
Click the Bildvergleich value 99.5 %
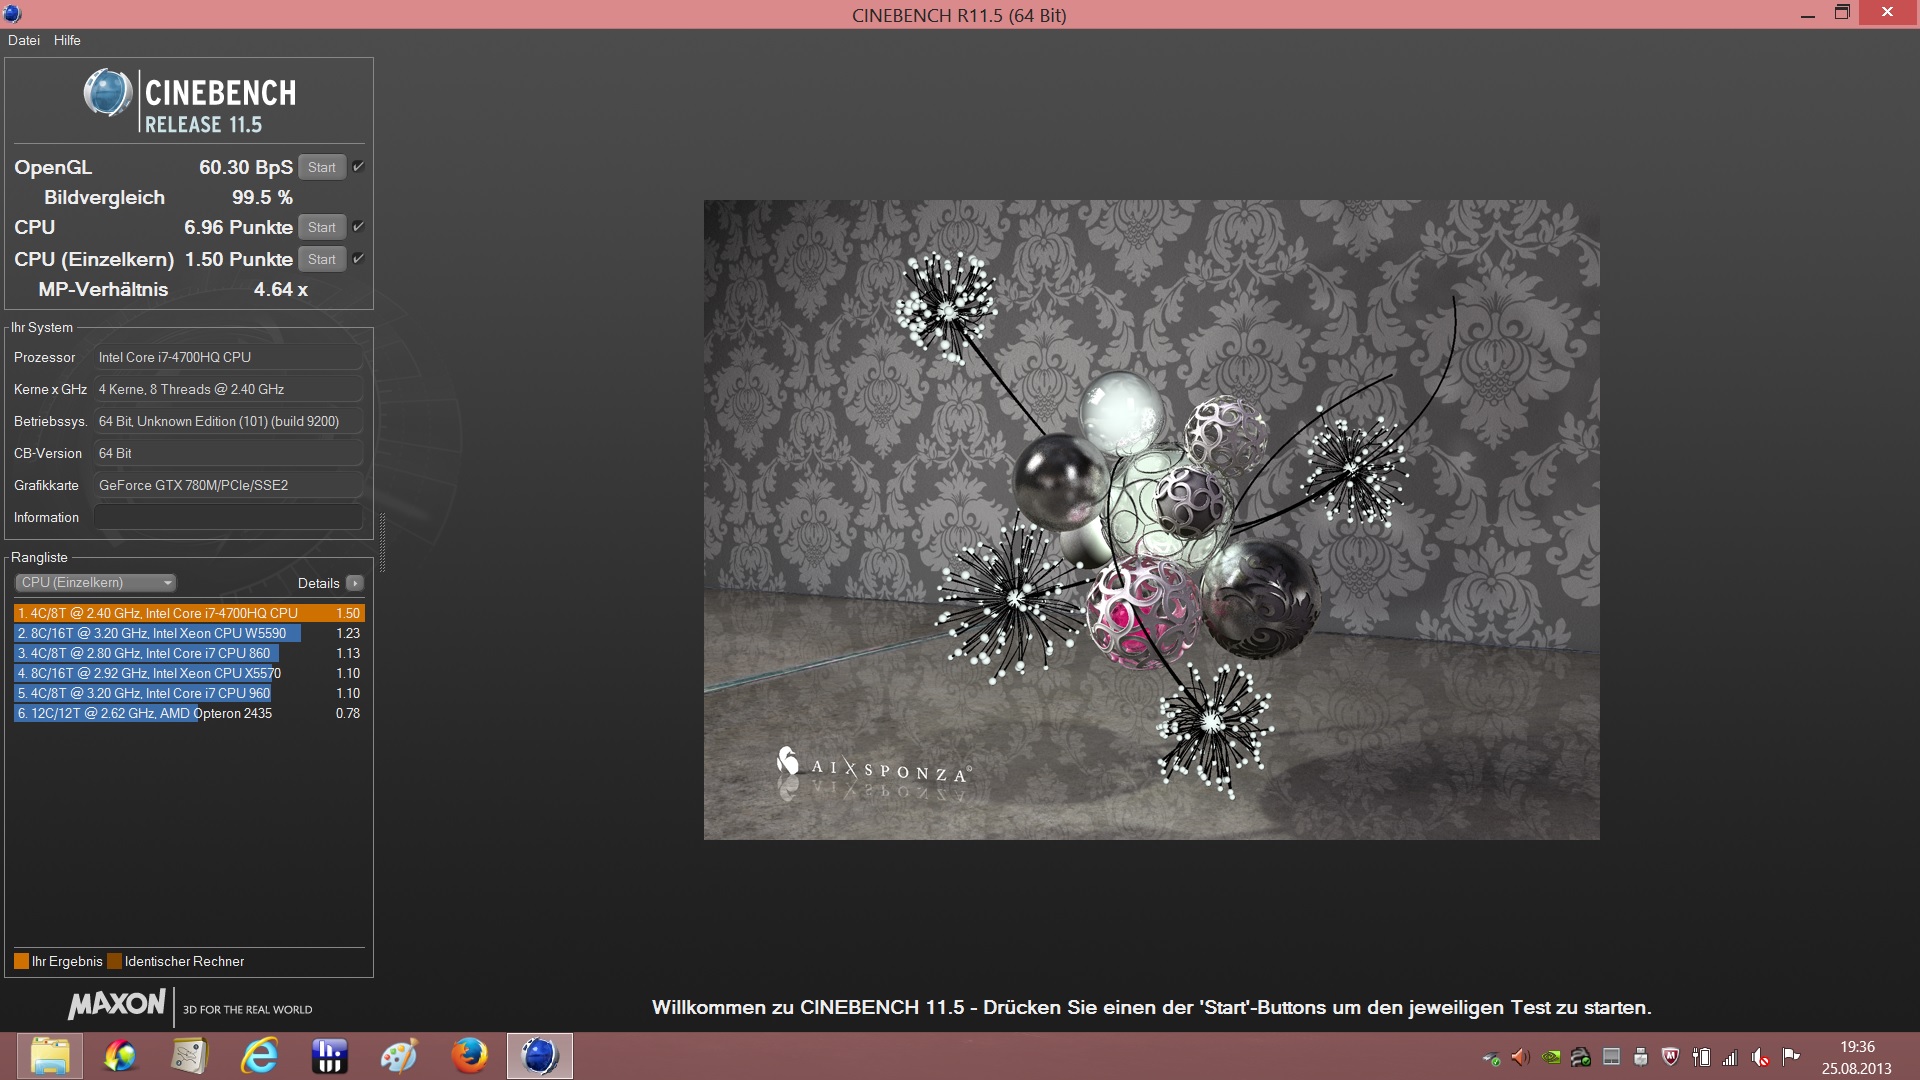pyautogui.click(x=262, y=197)
